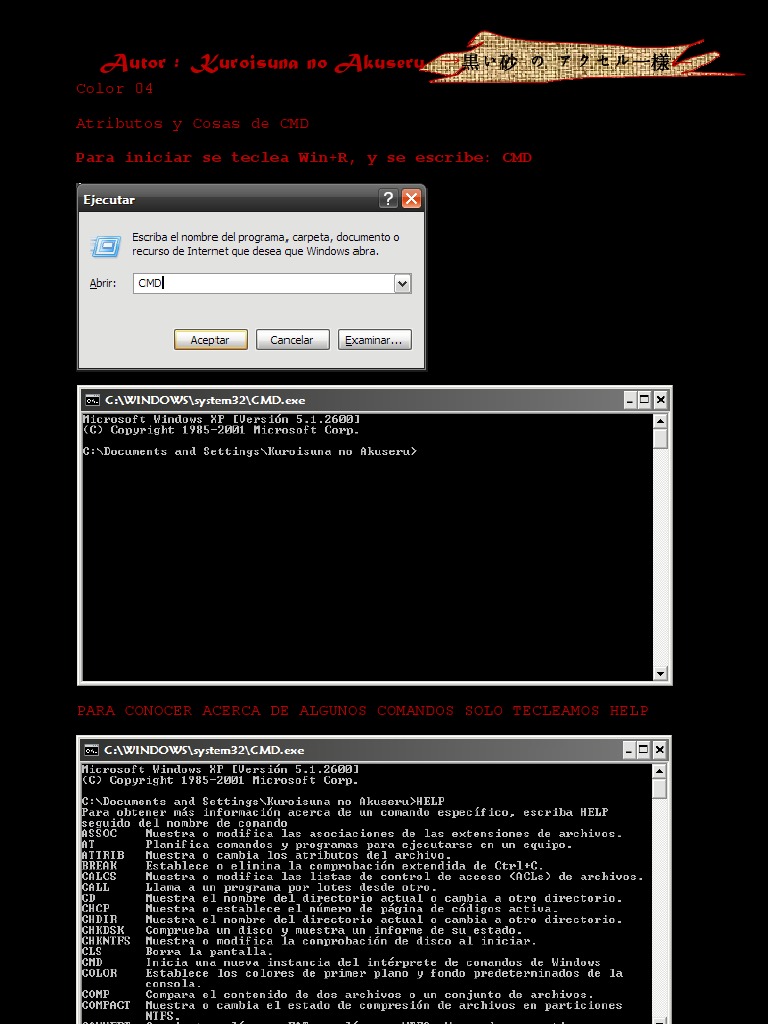This screenshot has width=768, height=1024.
Task: Click the CACLS command row
Action: [x=362, y=876]
